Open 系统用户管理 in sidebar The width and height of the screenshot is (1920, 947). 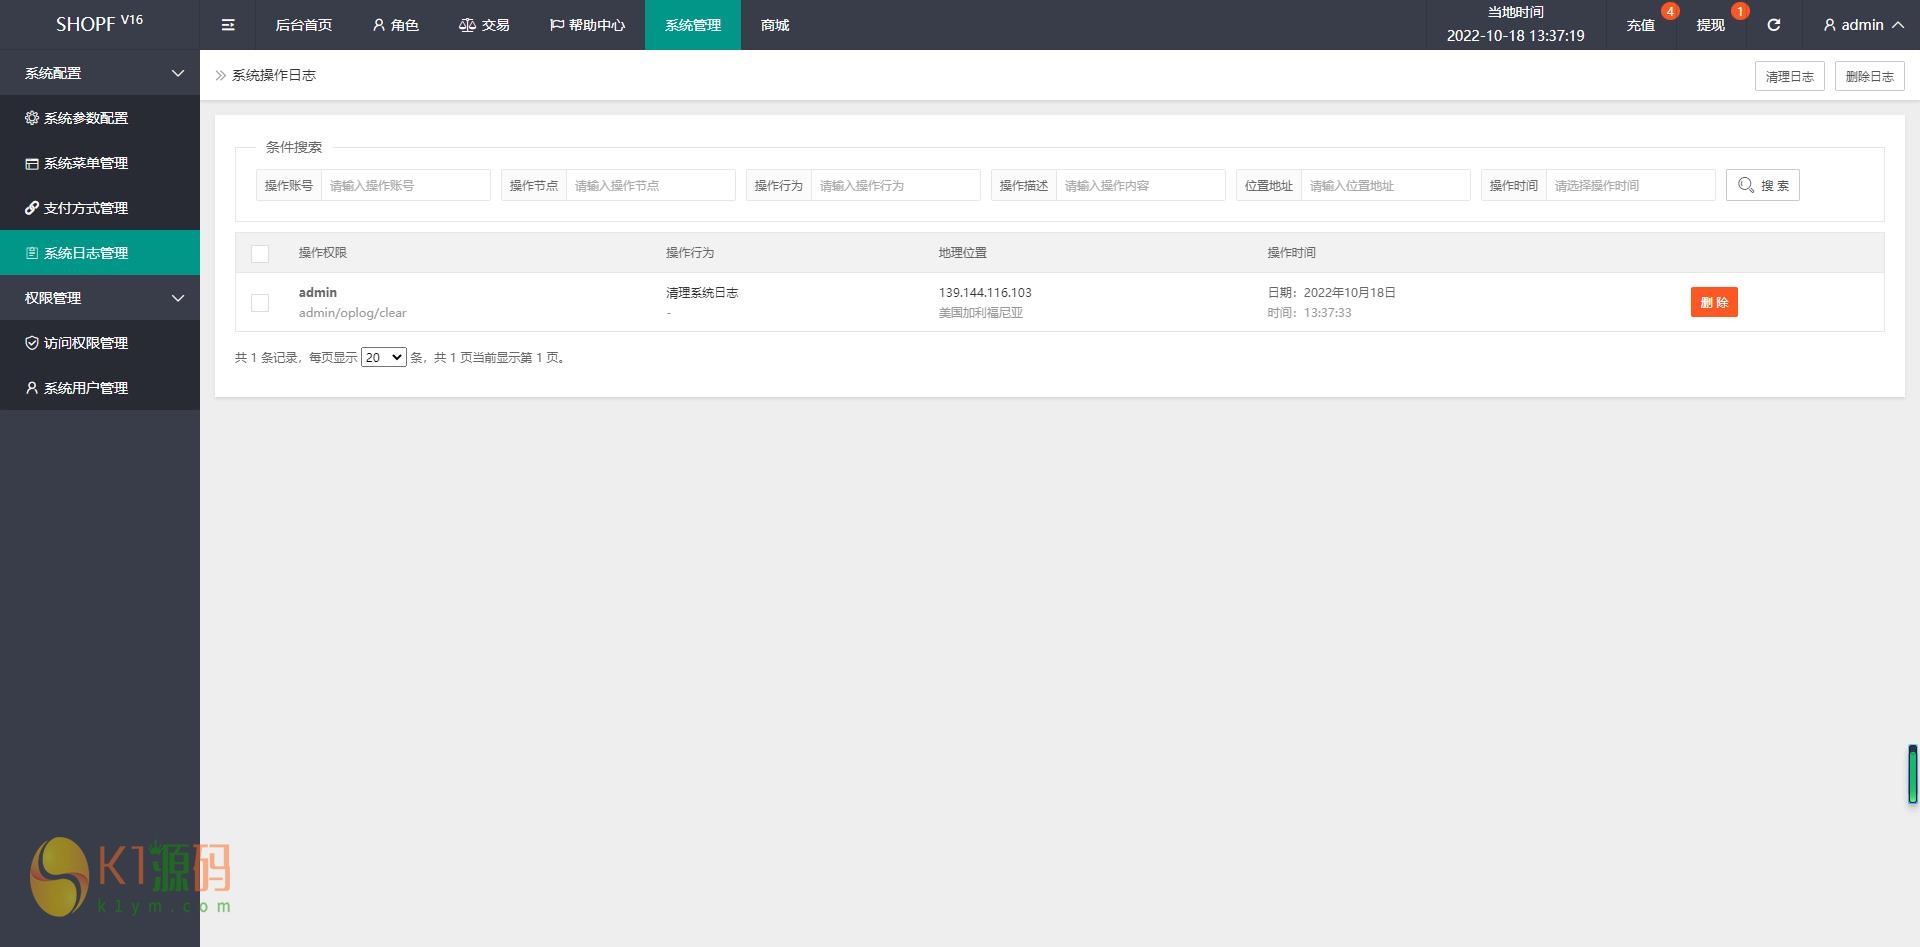(100, 388)
